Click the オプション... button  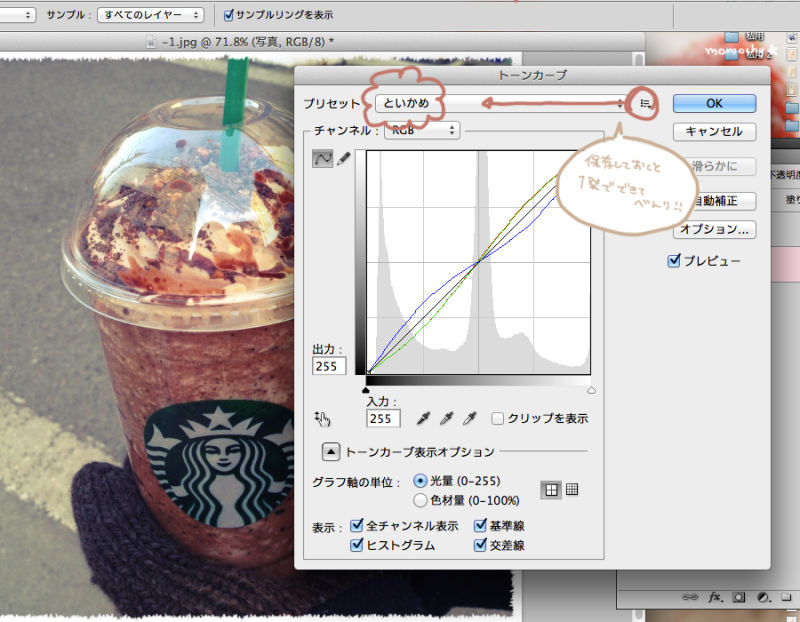(714, 229)
